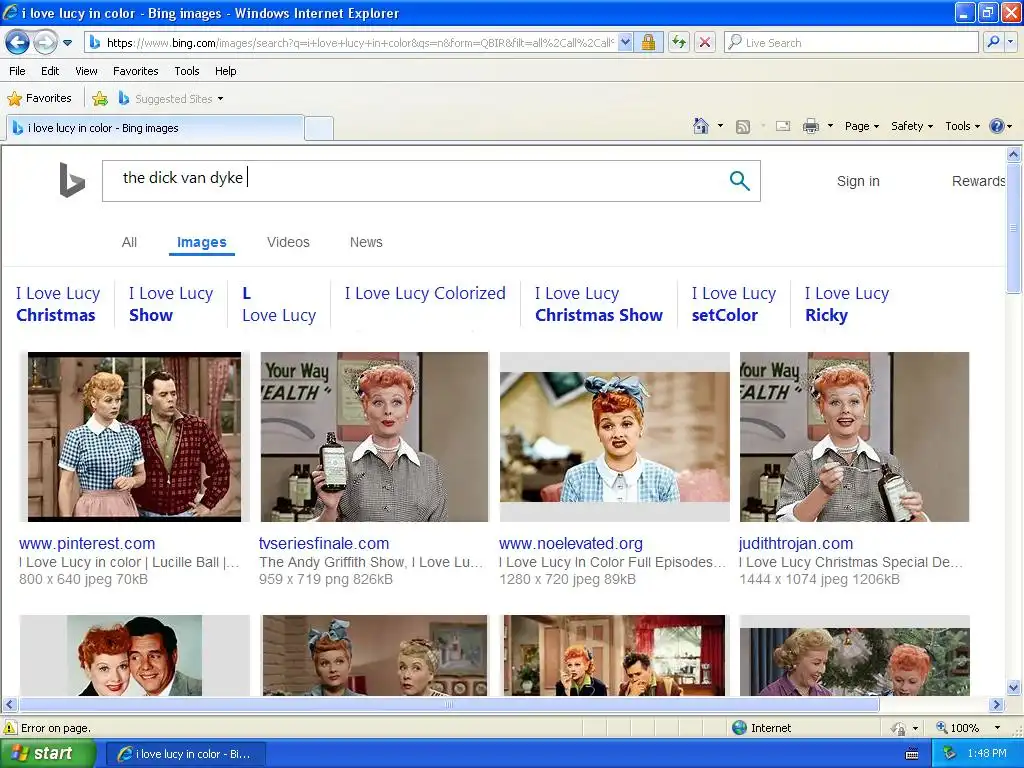Expand the address bar history dropdown
This screenshot has width=1024, height=768.
625,43
